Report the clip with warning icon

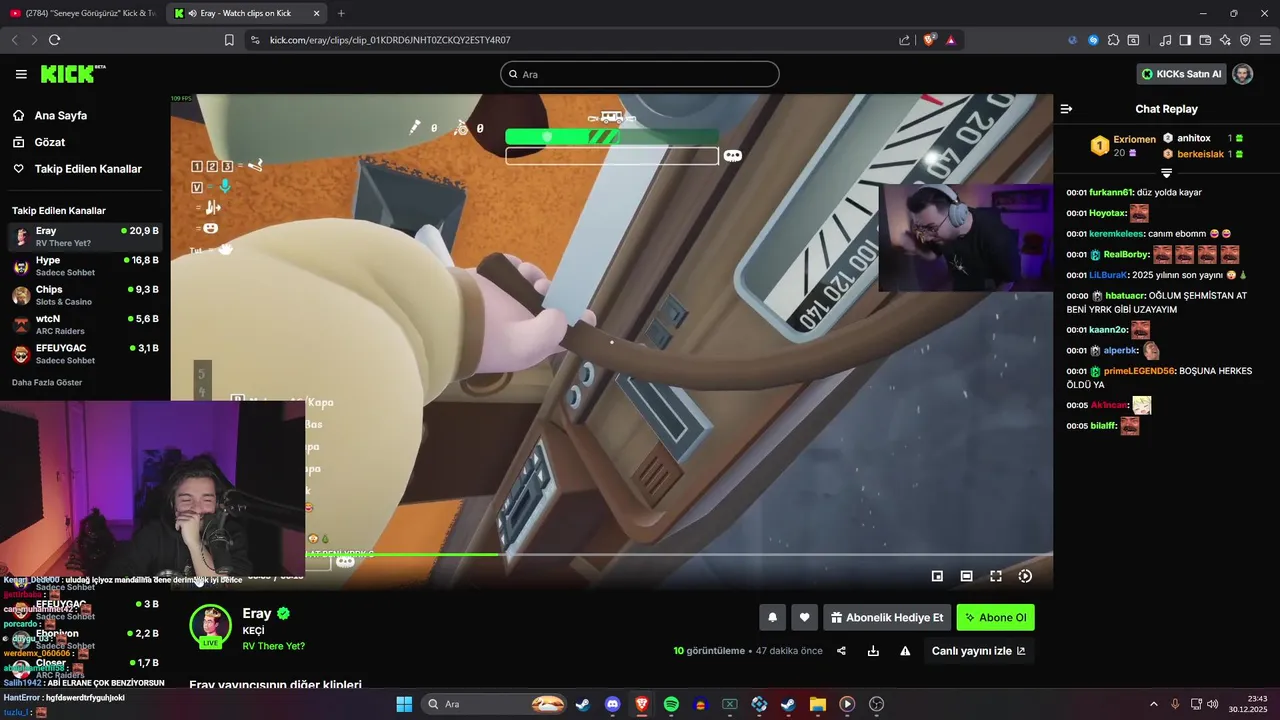coord(905,651)
